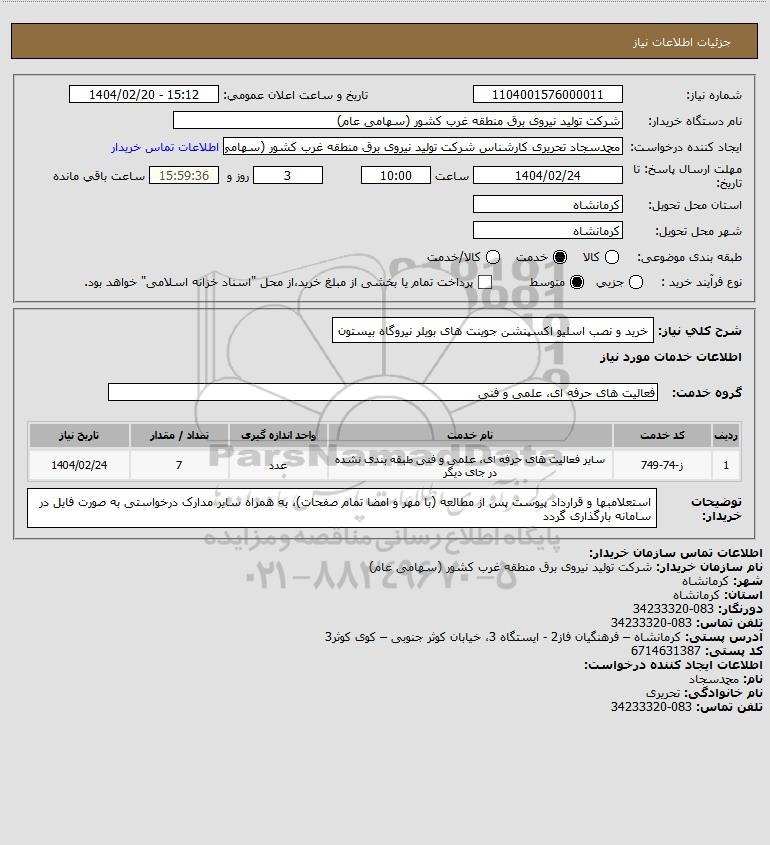The image size is (770, 845).
Task: Click general description field خرید و نصب اسلیو
Action: pos(492,330)
